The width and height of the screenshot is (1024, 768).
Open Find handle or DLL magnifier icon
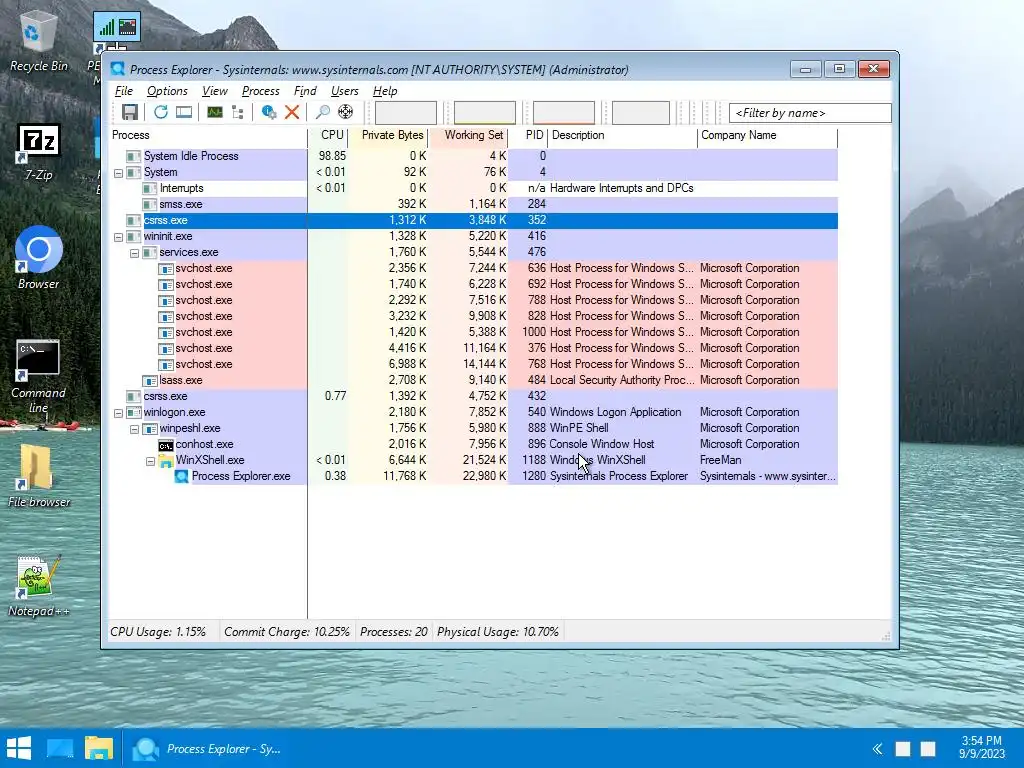coord(323,112)
